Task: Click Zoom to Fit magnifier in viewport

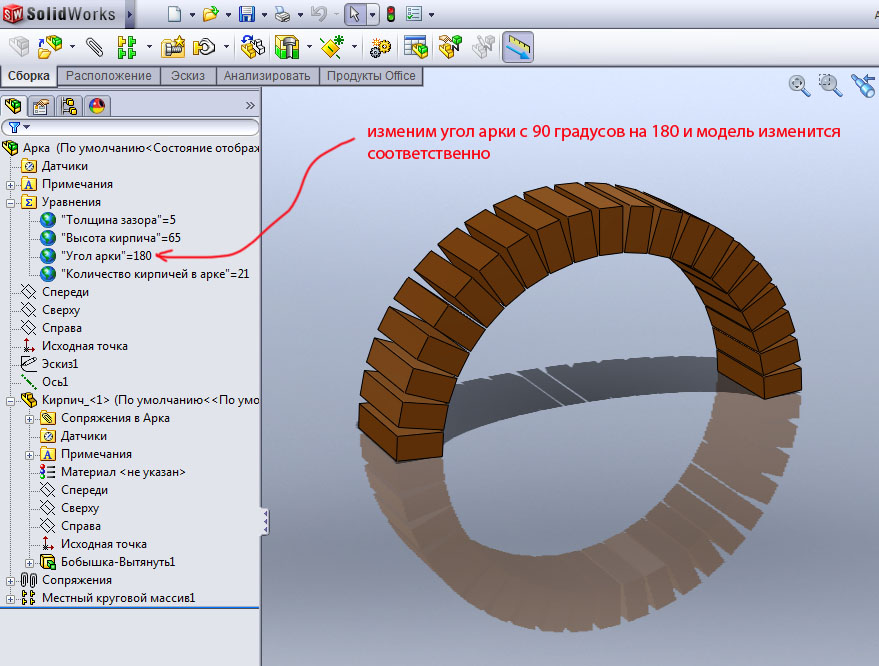Action: 798,85
